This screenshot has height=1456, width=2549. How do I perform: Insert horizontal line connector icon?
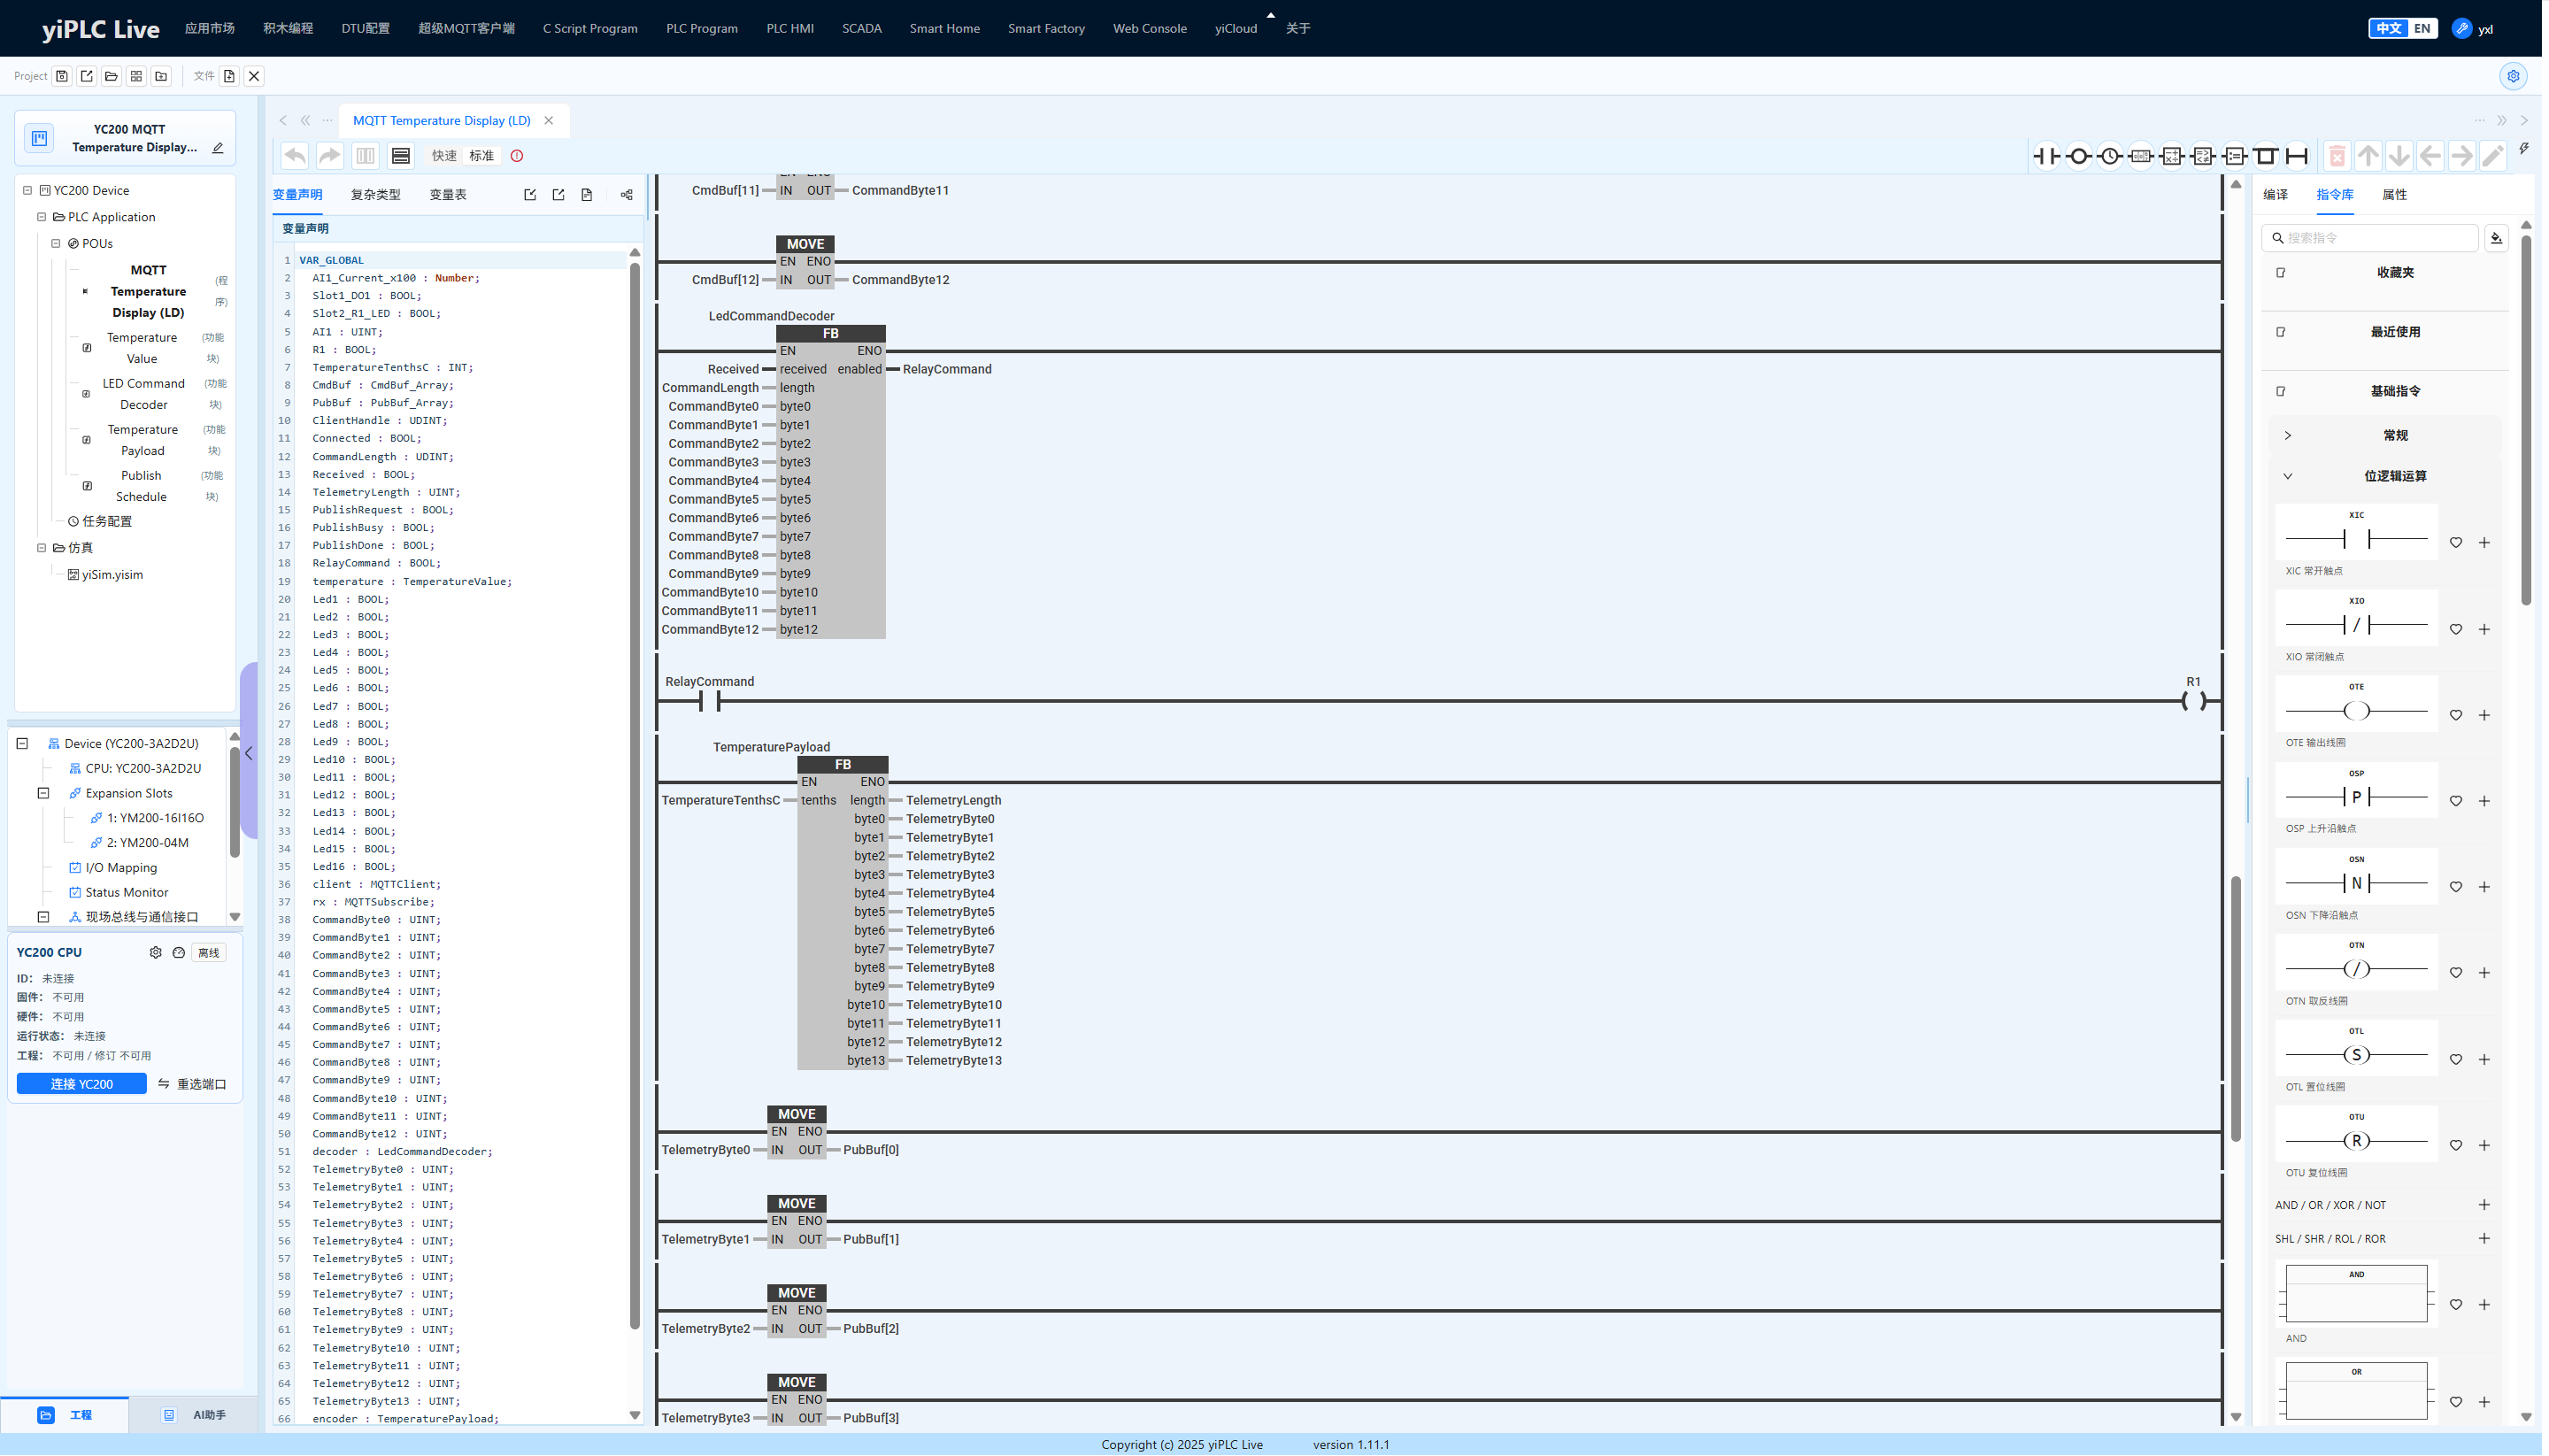click(2296, 156)
